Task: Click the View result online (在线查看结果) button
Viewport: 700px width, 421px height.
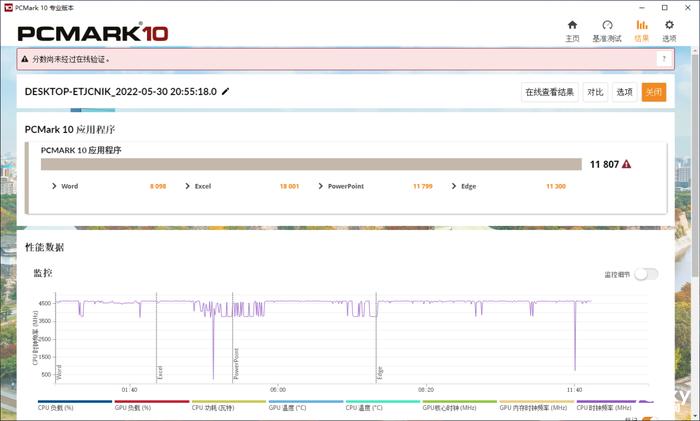Action: click(x=550, y=92)
